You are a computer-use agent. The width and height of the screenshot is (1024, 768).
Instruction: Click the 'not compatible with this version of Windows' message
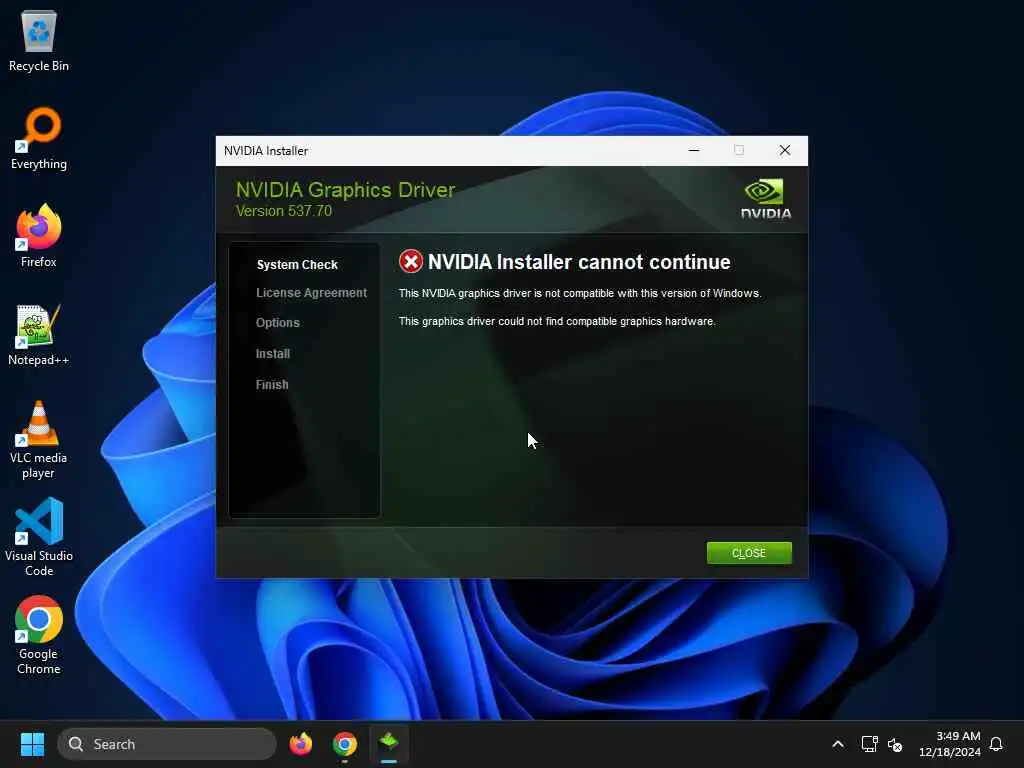point(580,293)
